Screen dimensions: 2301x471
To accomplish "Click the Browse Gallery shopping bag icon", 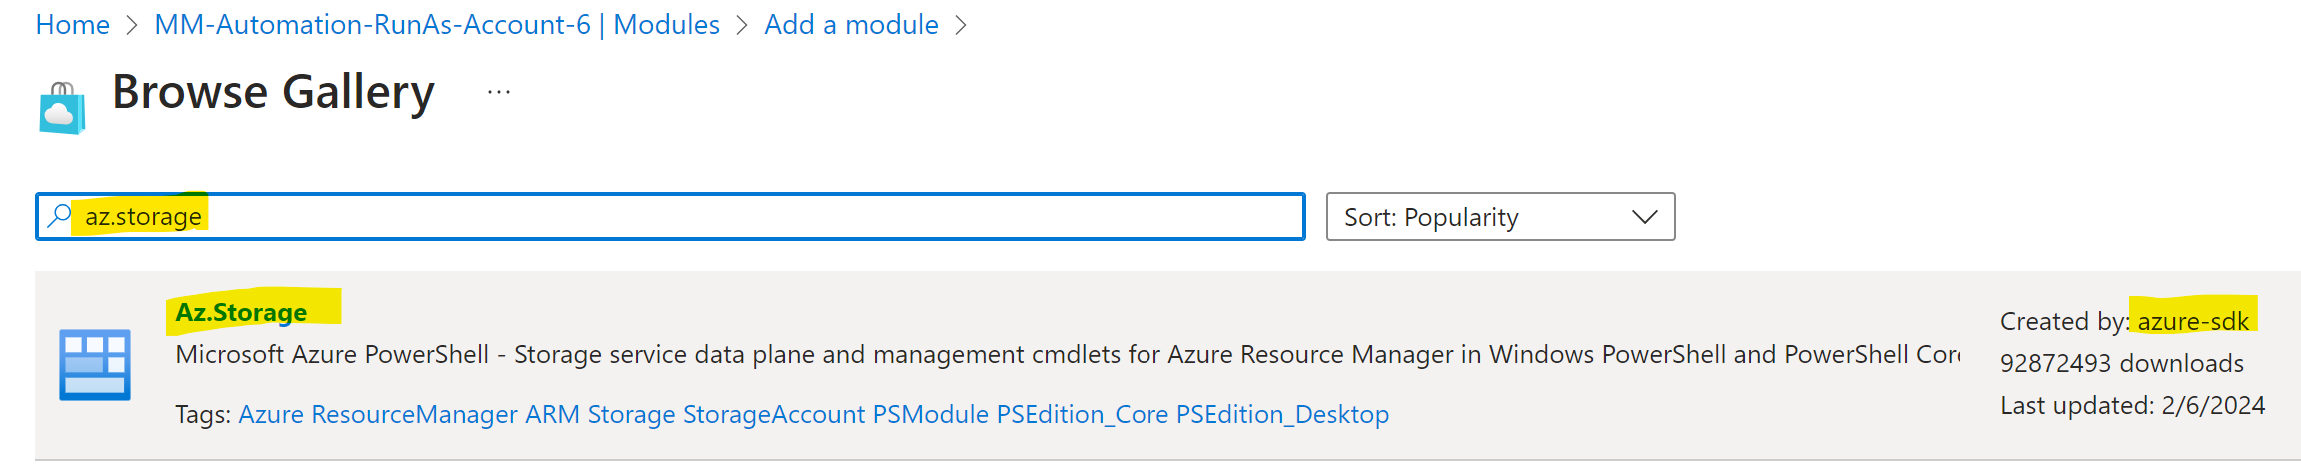I will click(x=62, y=108).
